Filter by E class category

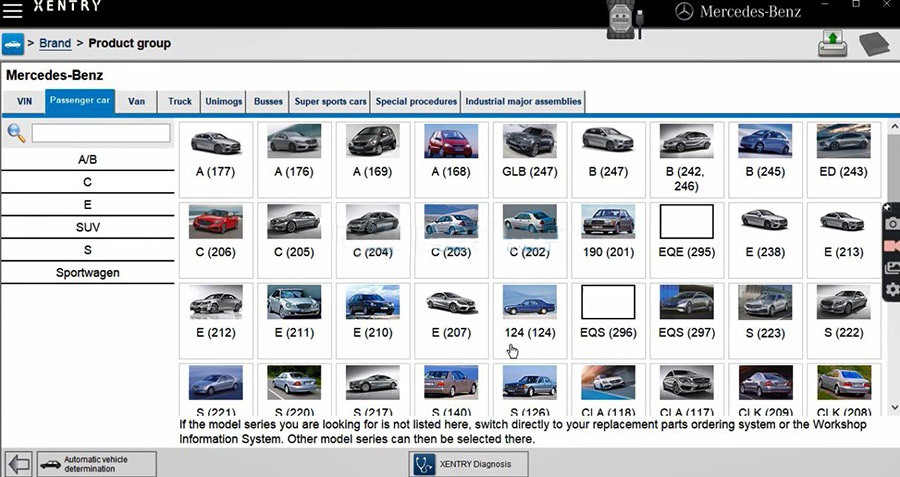coord(87,205)
